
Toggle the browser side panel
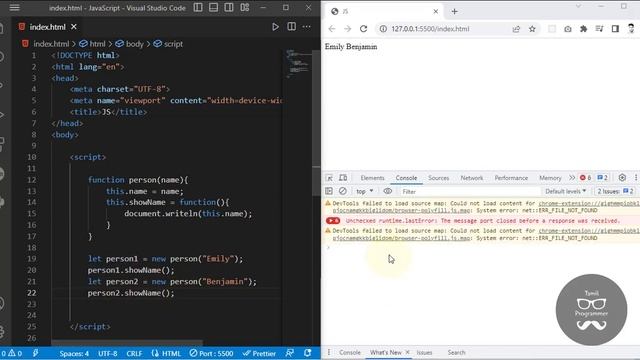coord(615,29)
